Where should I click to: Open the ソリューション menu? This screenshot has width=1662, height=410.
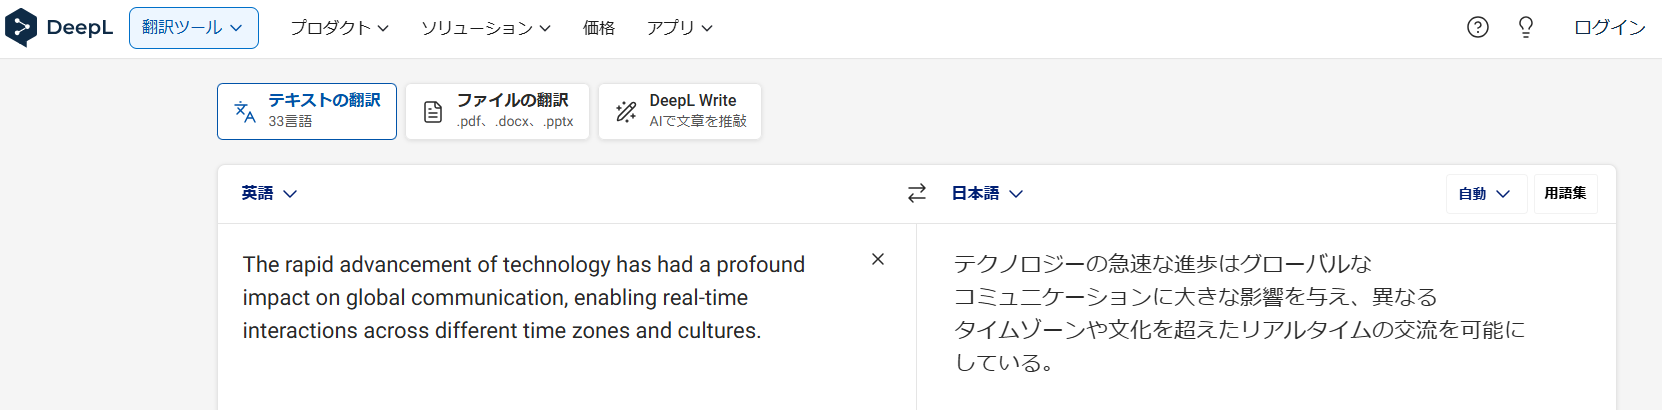[x=486, y=28]
